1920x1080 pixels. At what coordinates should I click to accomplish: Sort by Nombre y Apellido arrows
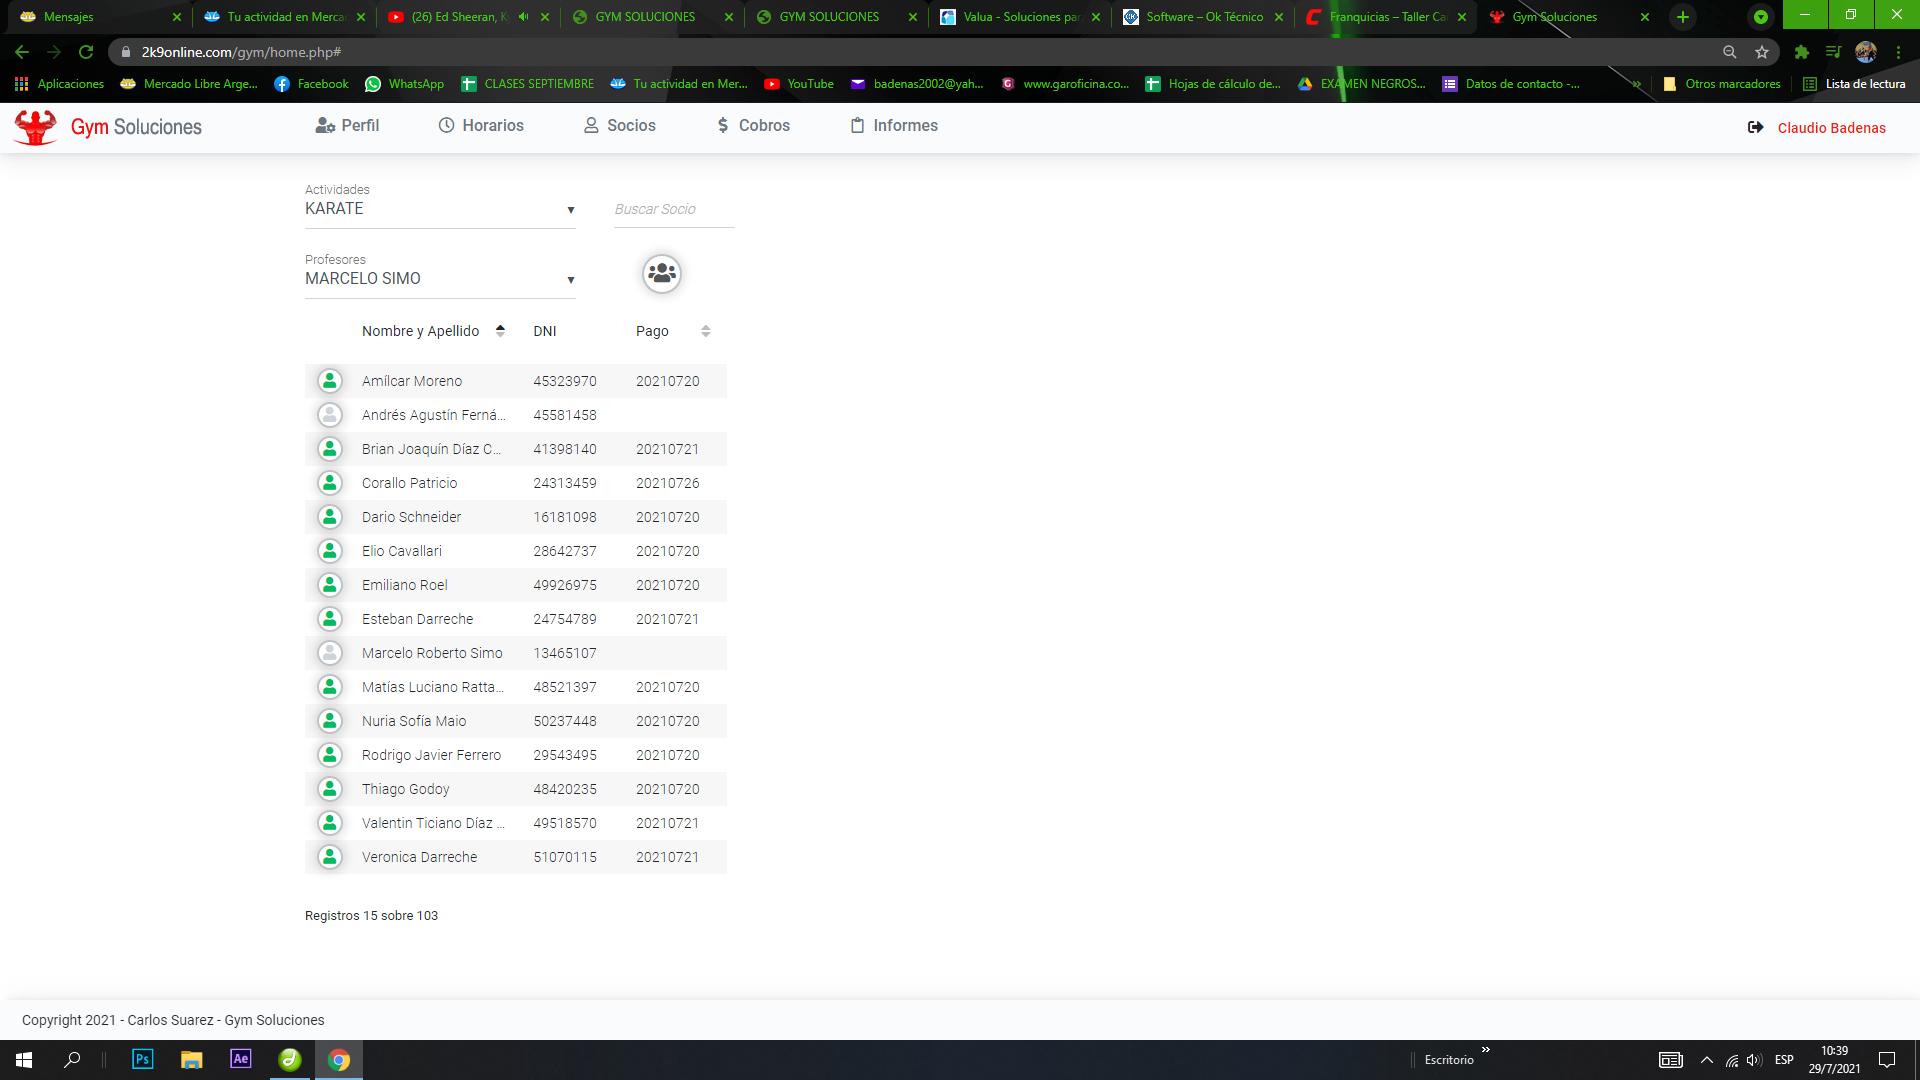[500, 331]
